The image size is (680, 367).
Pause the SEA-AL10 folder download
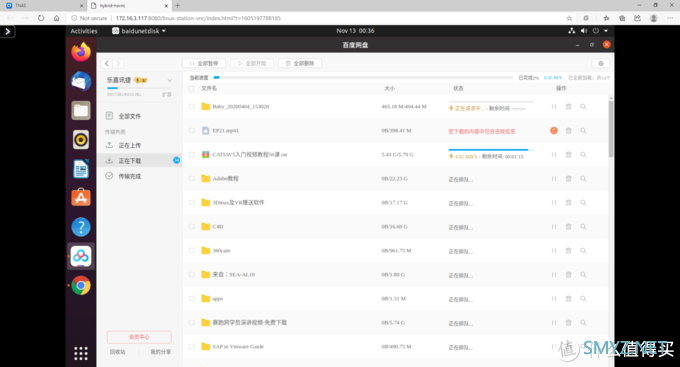tap(554, 275)
